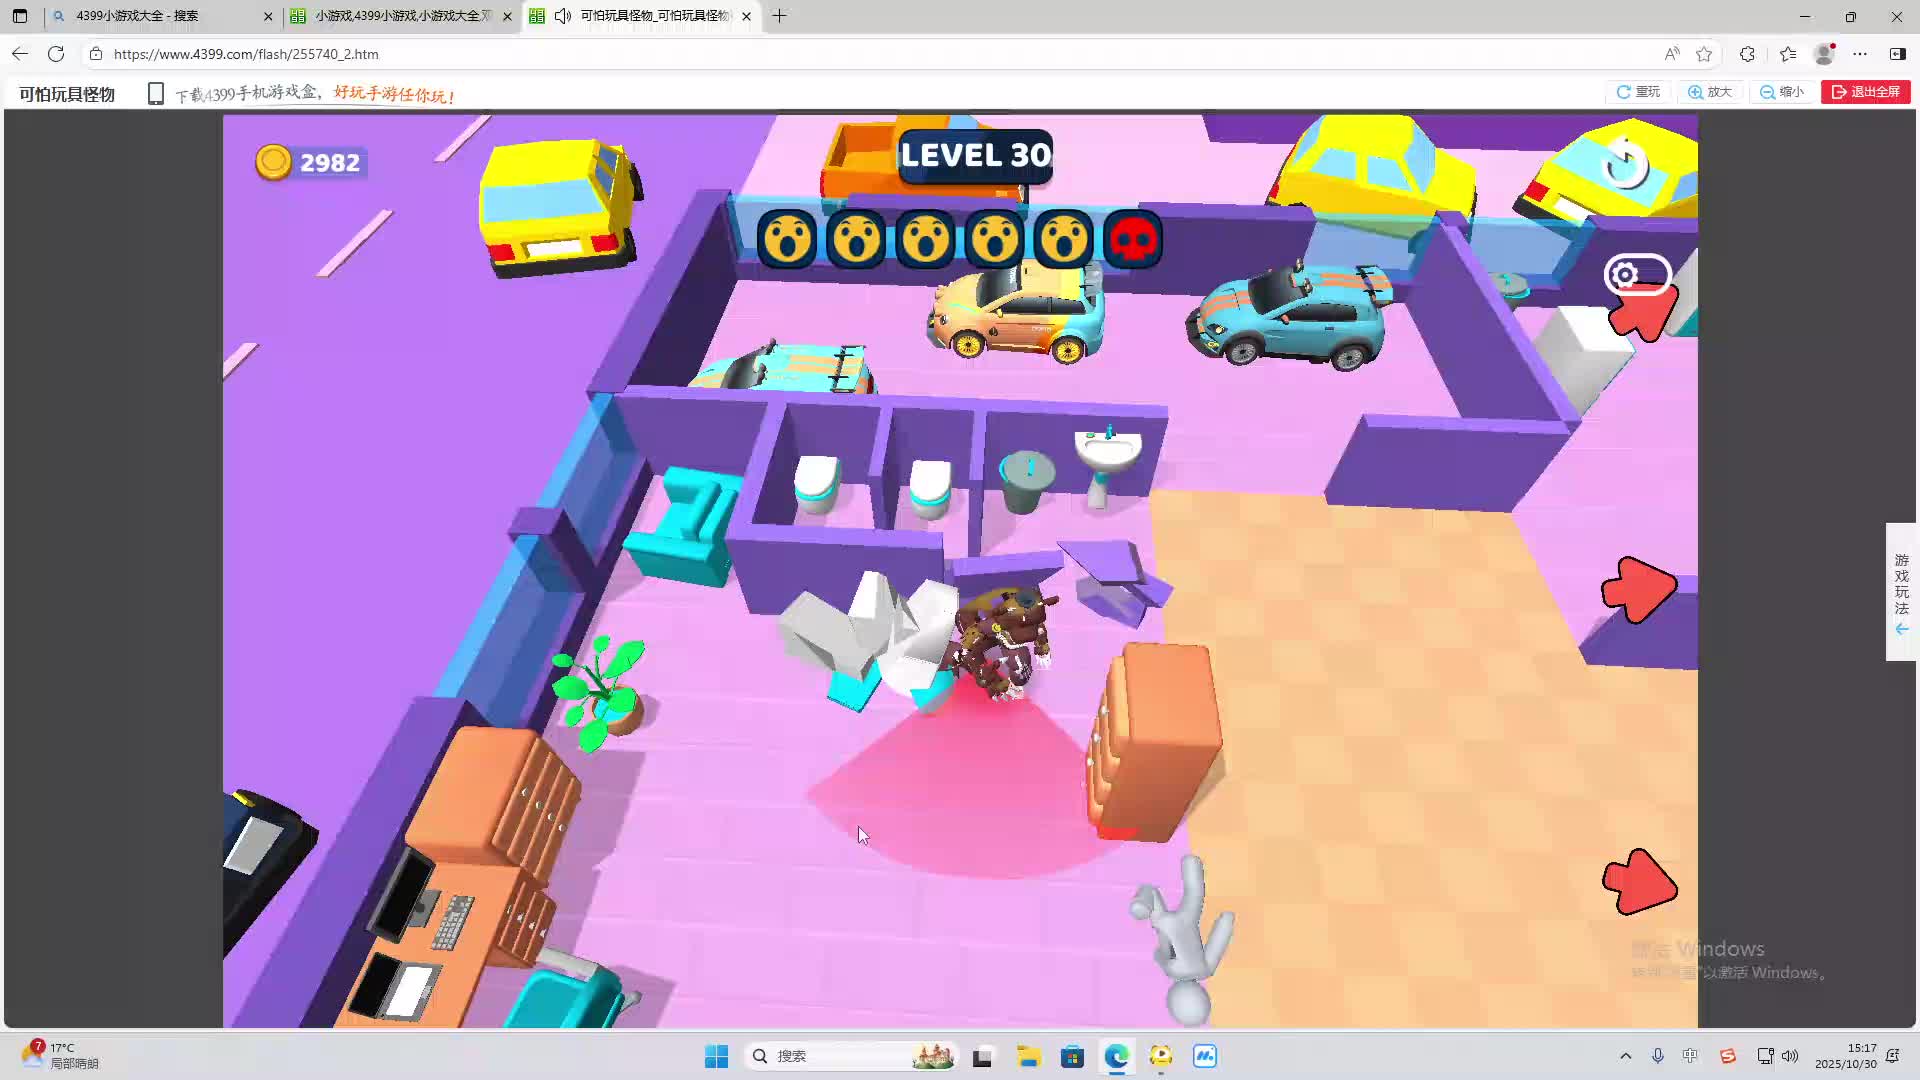Add this page to favorites star
Image resolution: width=1920 pixels, height=1080 pixels.
1704,54
